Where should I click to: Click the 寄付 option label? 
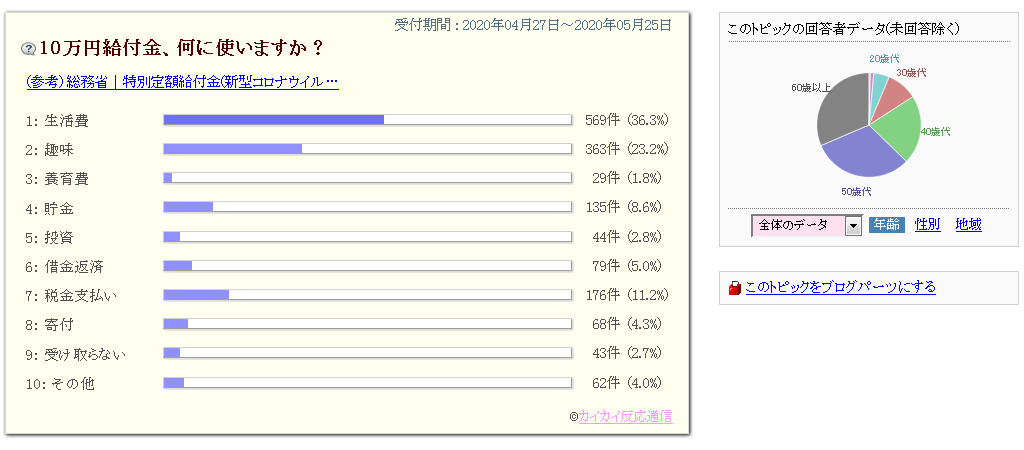pos(59,325)
